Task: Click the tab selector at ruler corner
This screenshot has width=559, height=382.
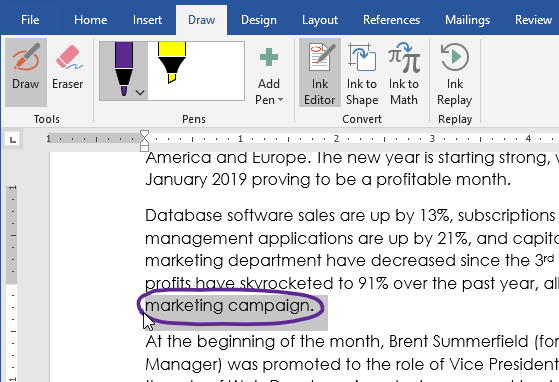Action: (13, 139)
